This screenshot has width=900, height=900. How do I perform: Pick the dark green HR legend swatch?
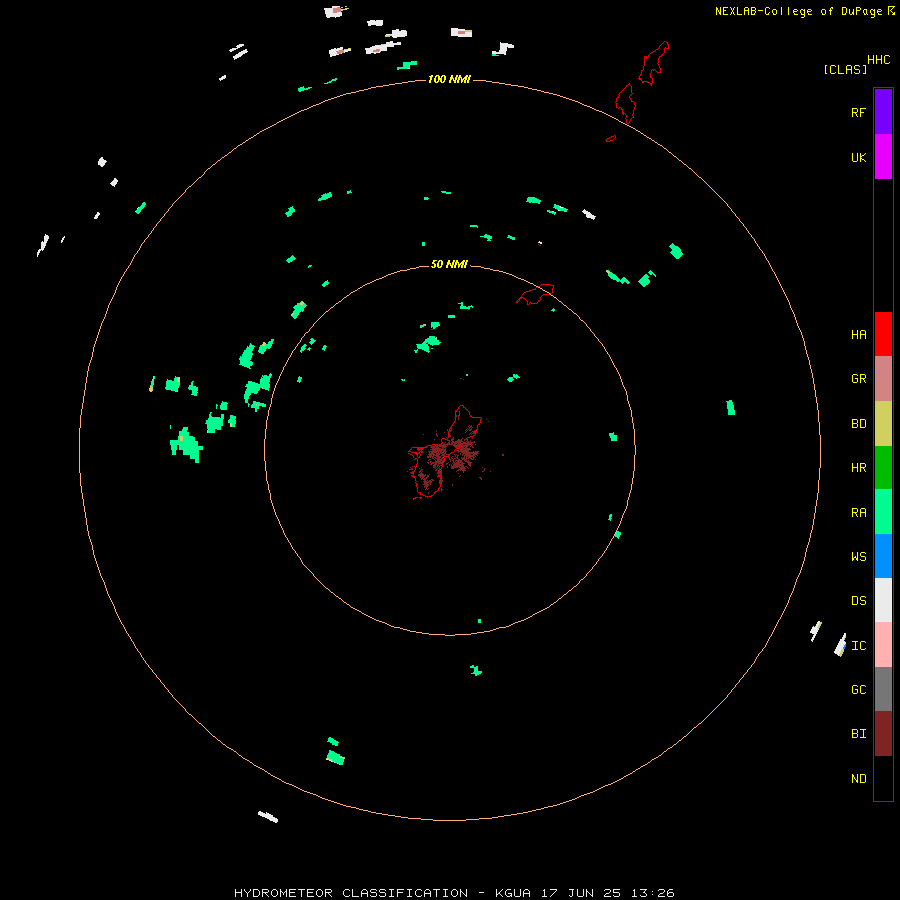point(883,467)
